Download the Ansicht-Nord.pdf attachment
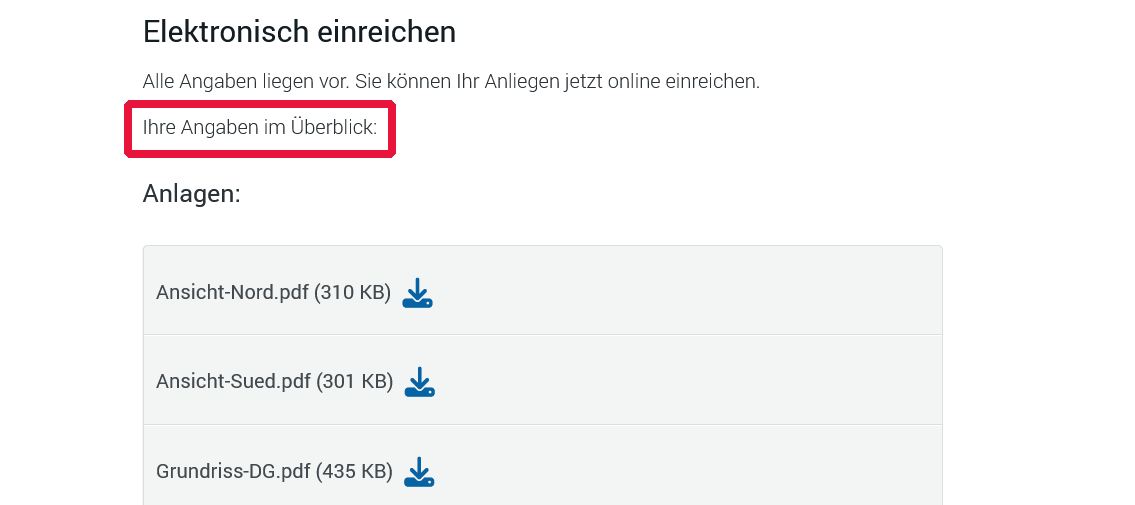The width and height of the screenshot is (1135, 505). pos(417,293)
